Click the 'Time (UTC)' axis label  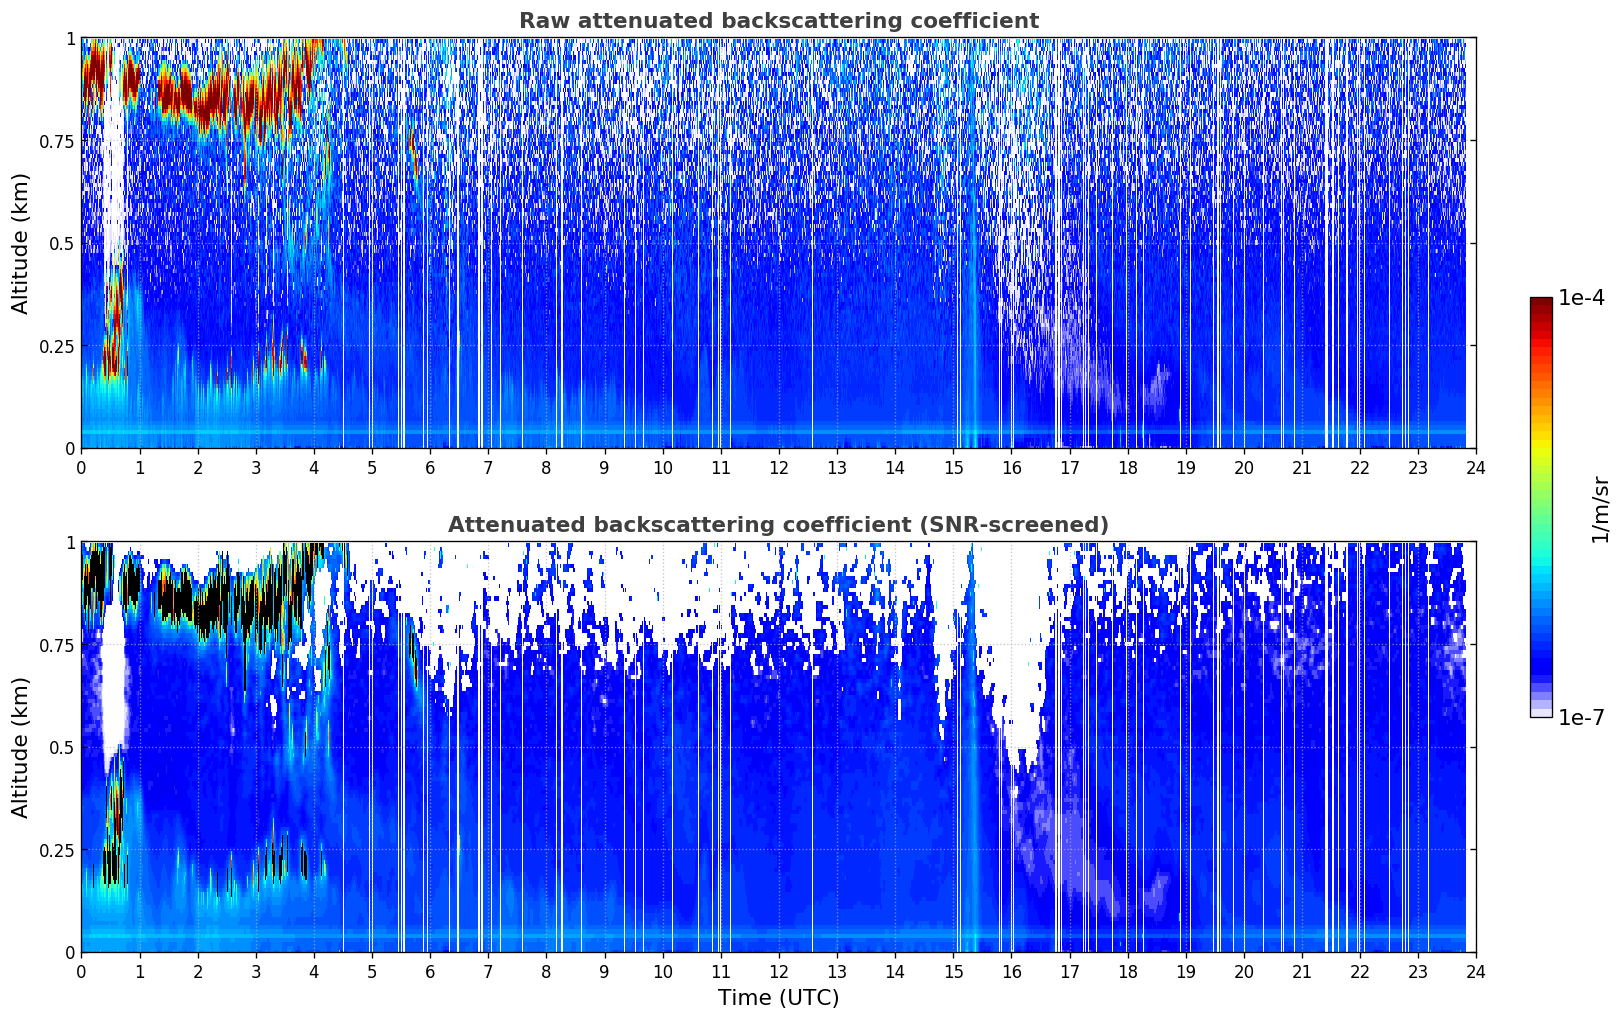tap(778, 998)
